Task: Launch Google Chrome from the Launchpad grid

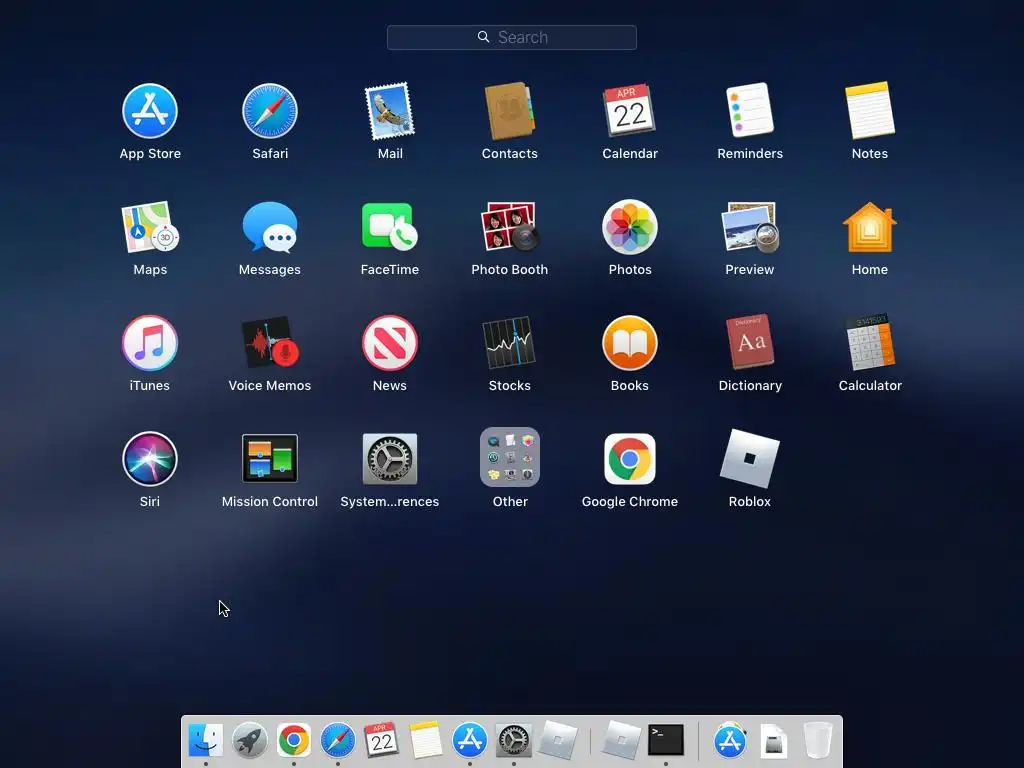Action: [630, 459]
